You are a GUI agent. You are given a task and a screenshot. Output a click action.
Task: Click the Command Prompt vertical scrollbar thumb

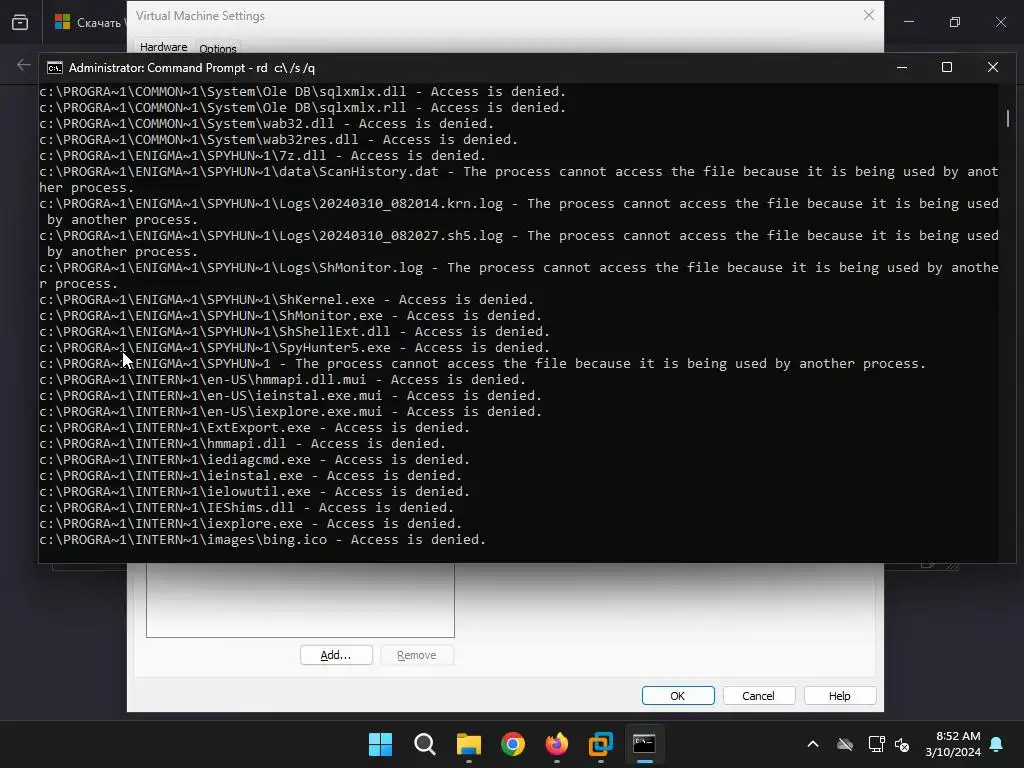tap(1008, 118)
